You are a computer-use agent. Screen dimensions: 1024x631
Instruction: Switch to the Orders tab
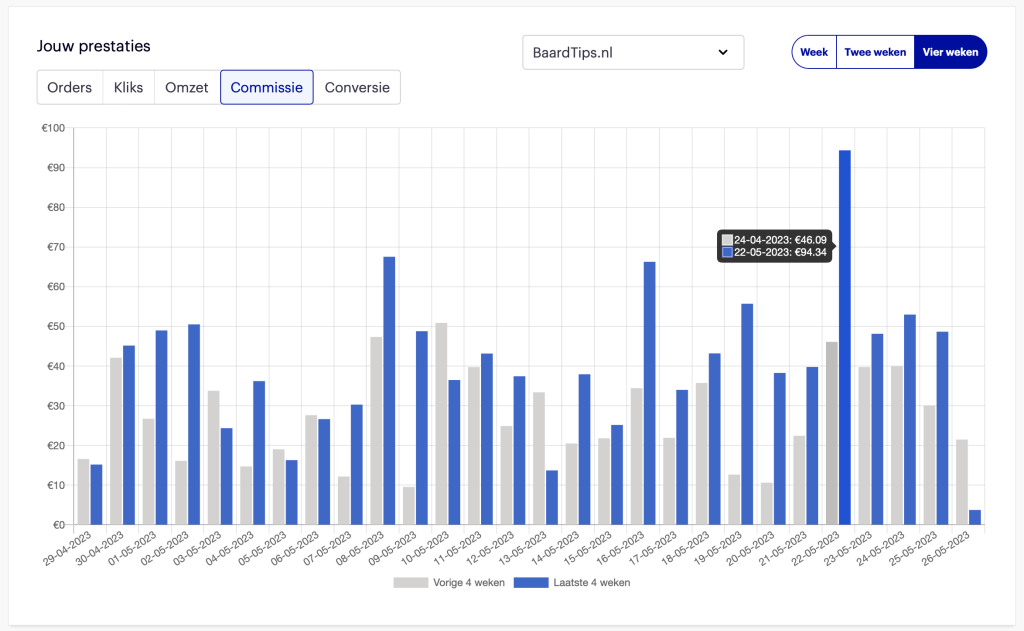point(70,87)
